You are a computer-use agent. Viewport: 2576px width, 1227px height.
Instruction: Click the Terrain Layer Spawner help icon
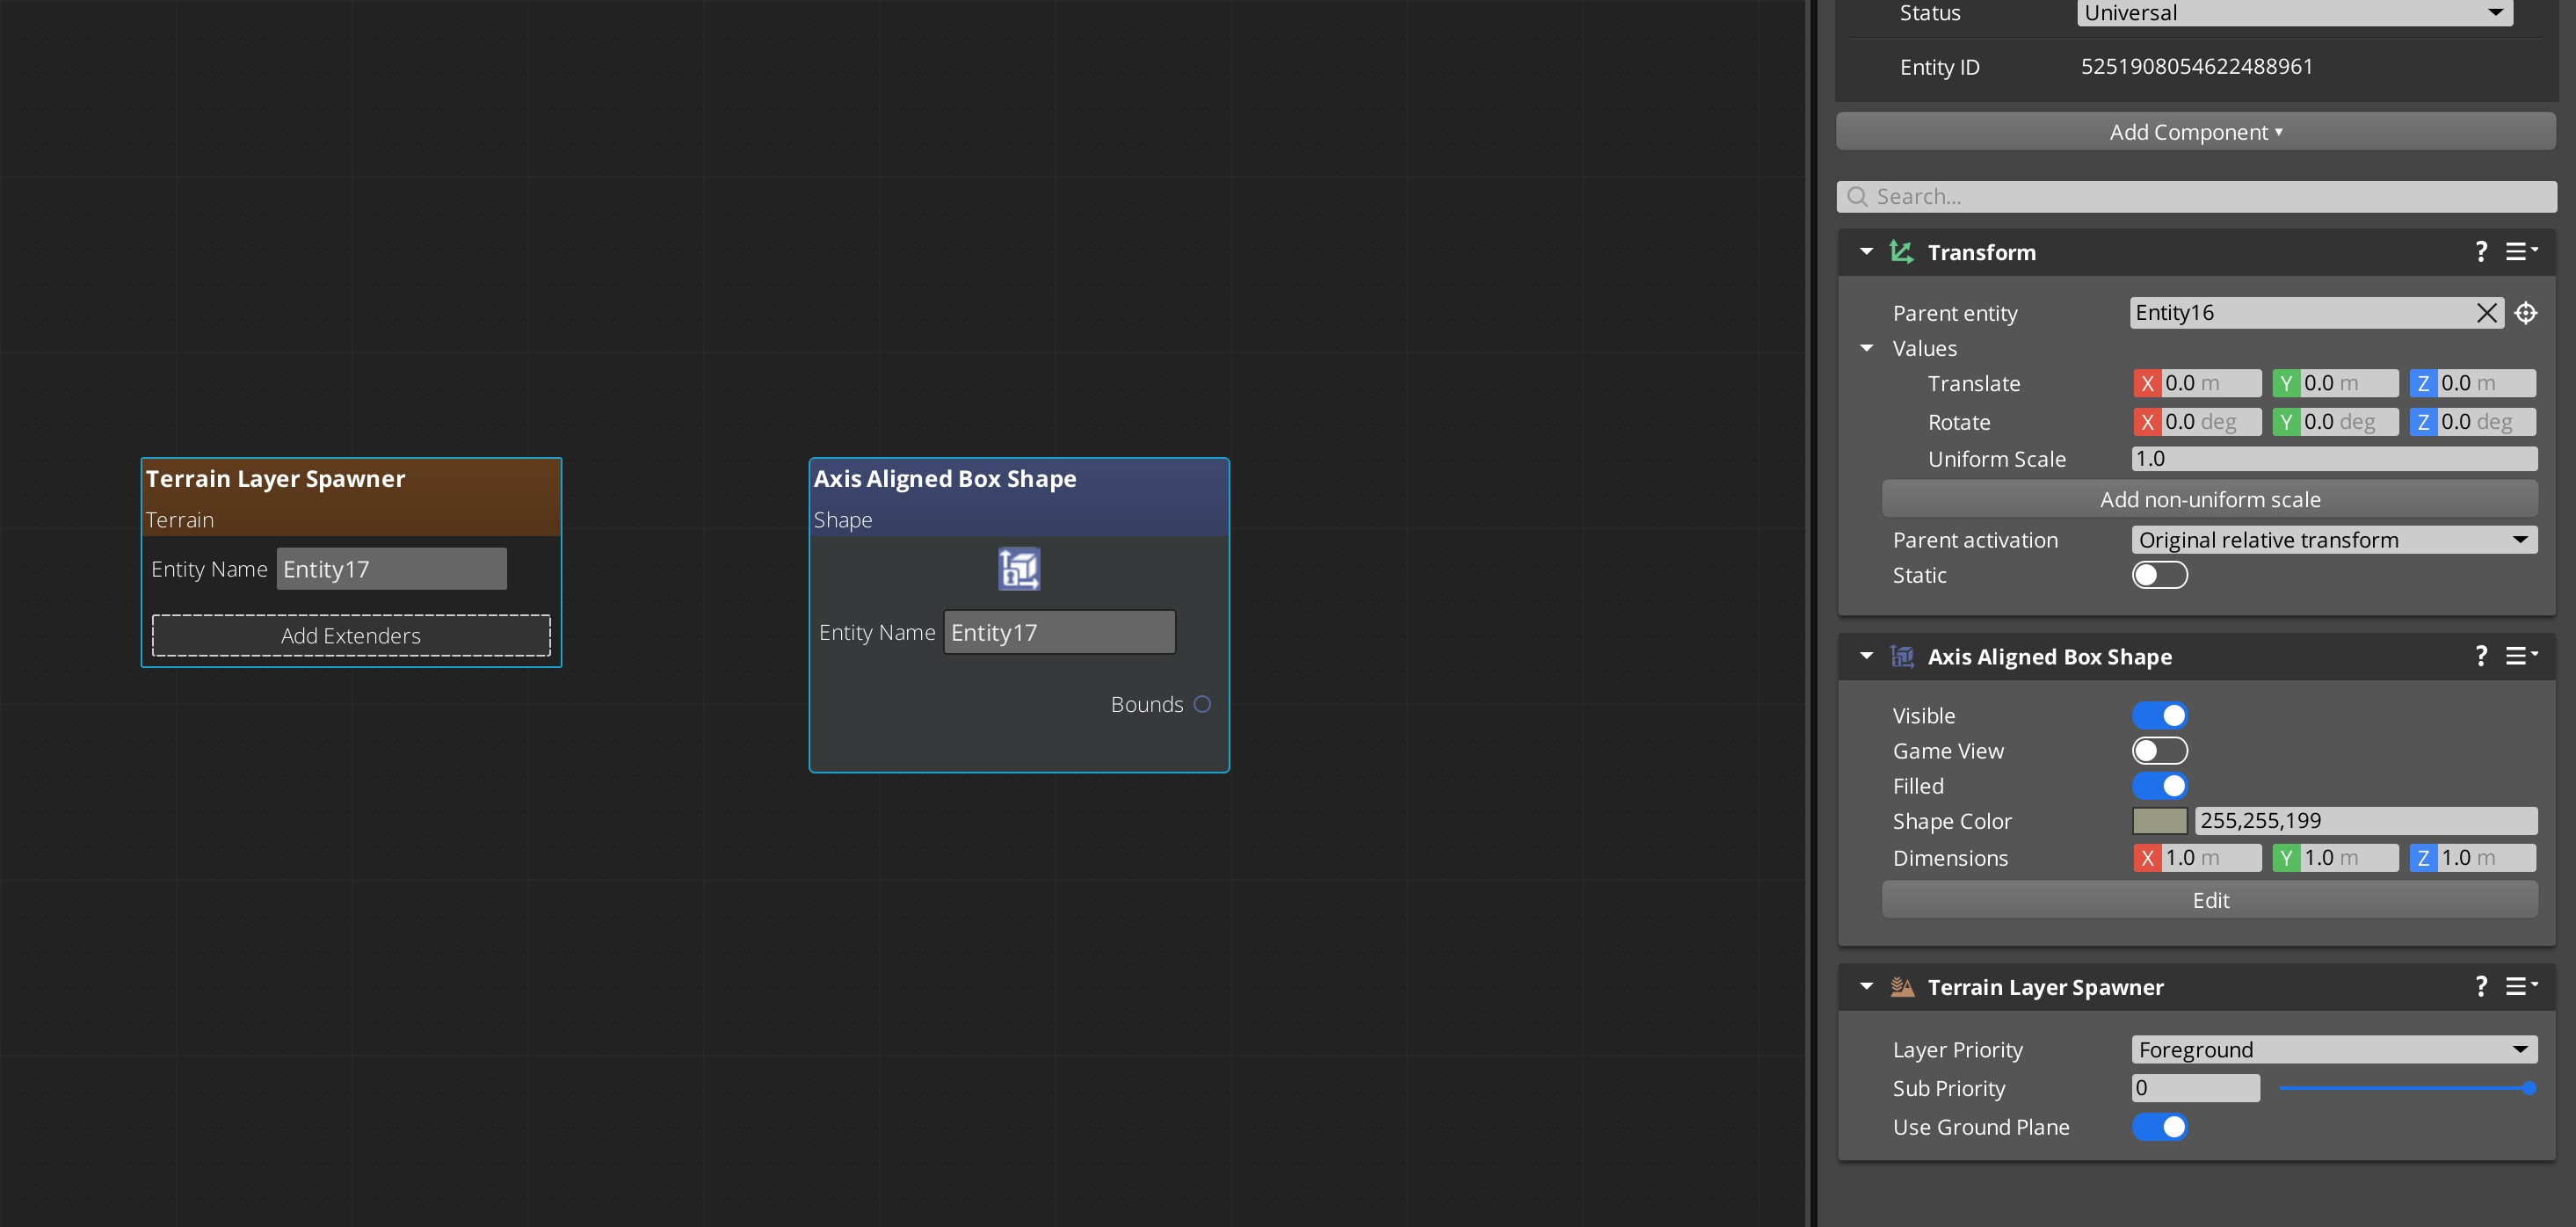point(2480,986)
